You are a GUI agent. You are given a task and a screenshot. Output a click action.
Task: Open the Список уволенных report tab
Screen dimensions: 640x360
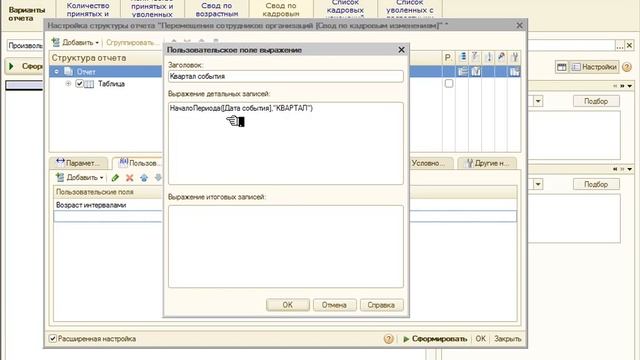[410, 10]
